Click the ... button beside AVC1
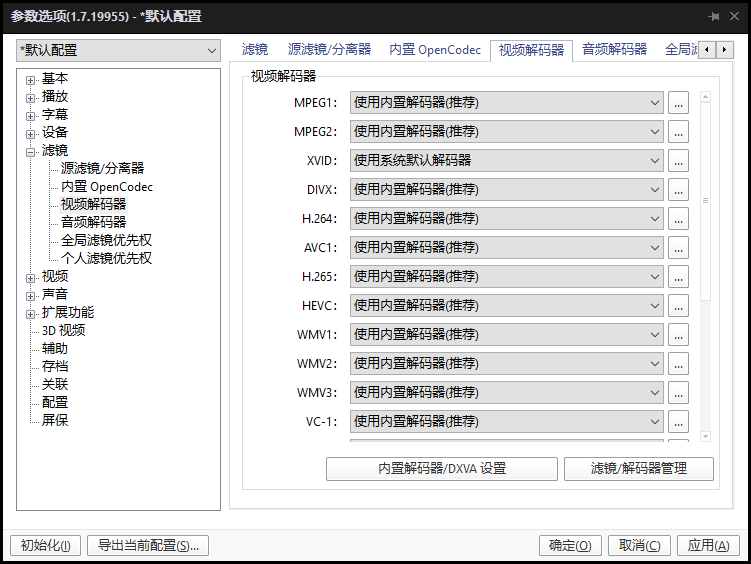Image resolution: width=751 pixels, height=564 pixels. click(678, 248)
